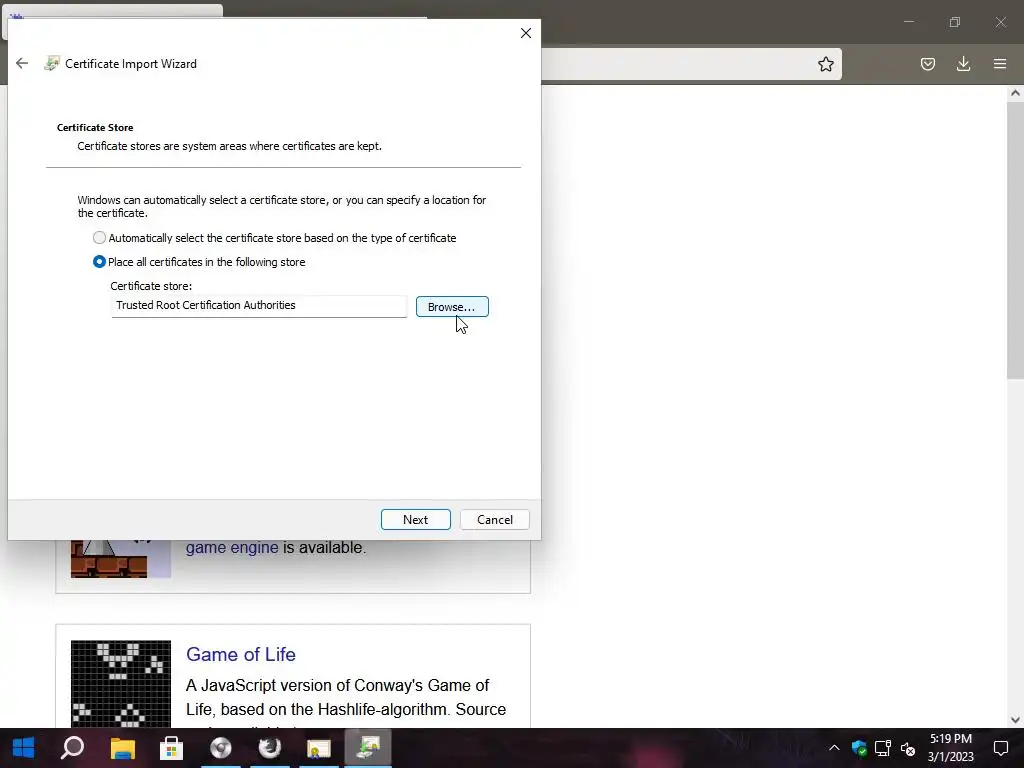
Task: Switch to the Firefox taskbar icon
Action: click(x=270, y=748)
